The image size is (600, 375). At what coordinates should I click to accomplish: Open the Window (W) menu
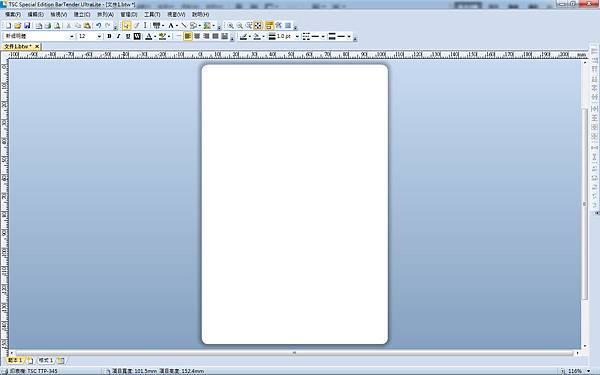click(x=176, y=14)
